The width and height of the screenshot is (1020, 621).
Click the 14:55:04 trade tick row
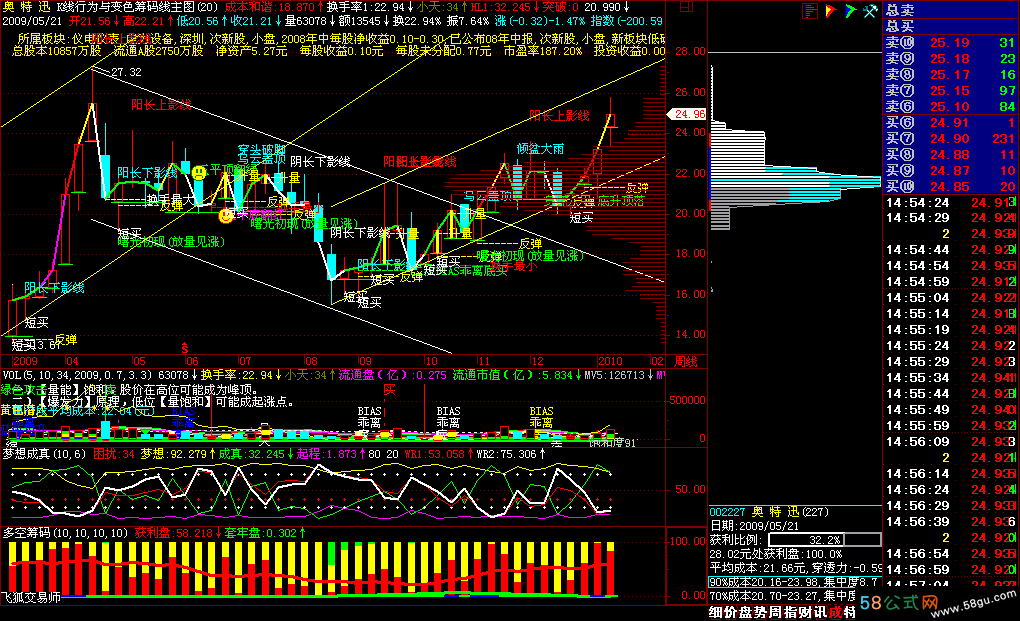click(x=951, y=298)
